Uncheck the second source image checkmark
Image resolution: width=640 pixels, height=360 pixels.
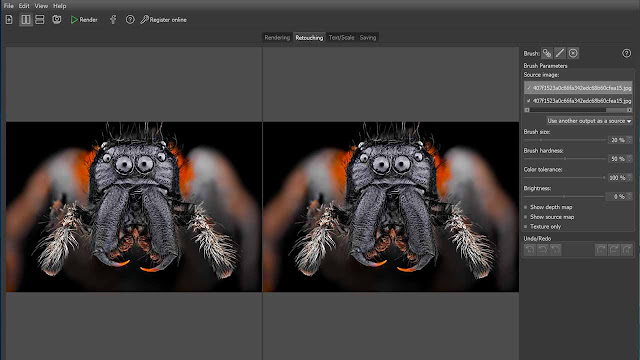click(529, 101)
